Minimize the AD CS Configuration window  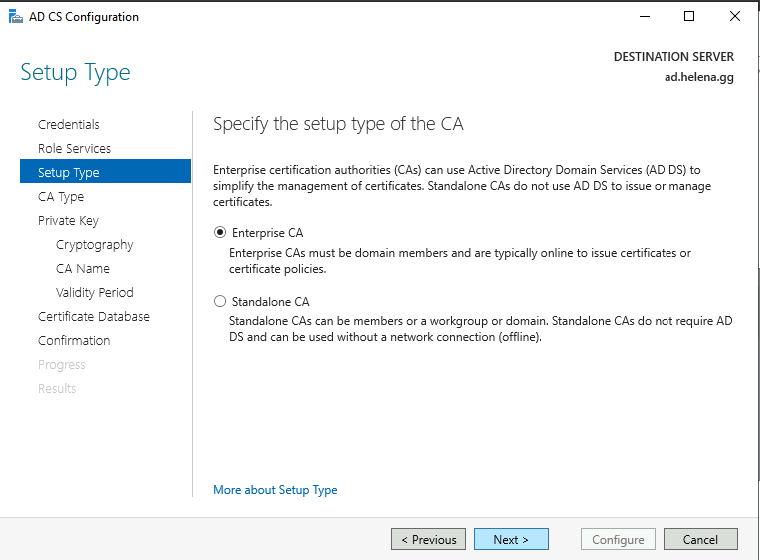click(643, 16)
